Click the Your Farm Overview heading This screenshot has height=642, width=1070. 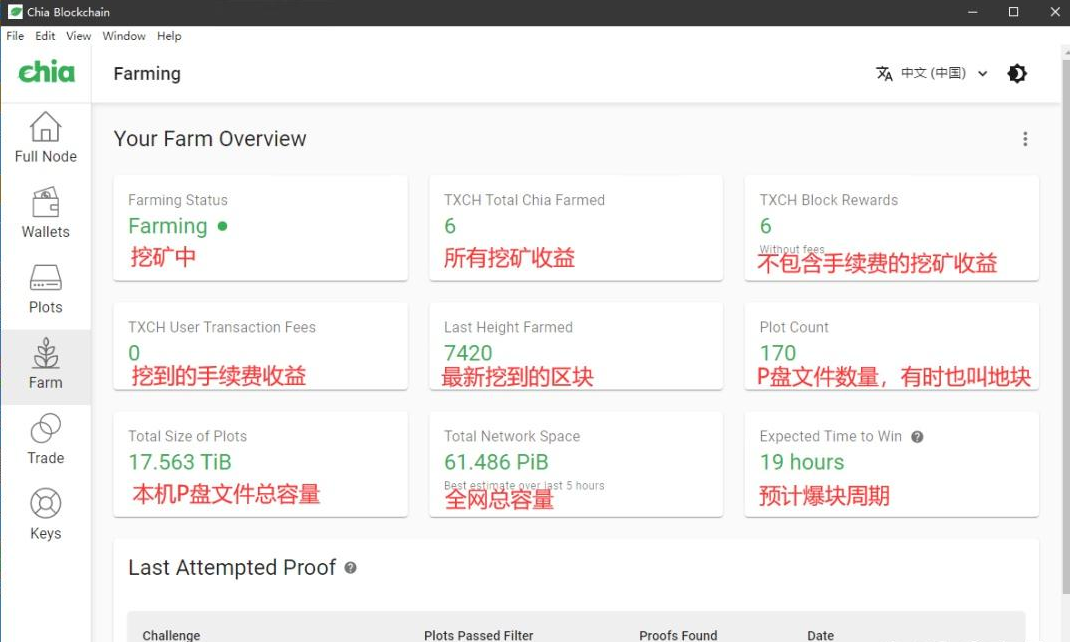point(210,138)
